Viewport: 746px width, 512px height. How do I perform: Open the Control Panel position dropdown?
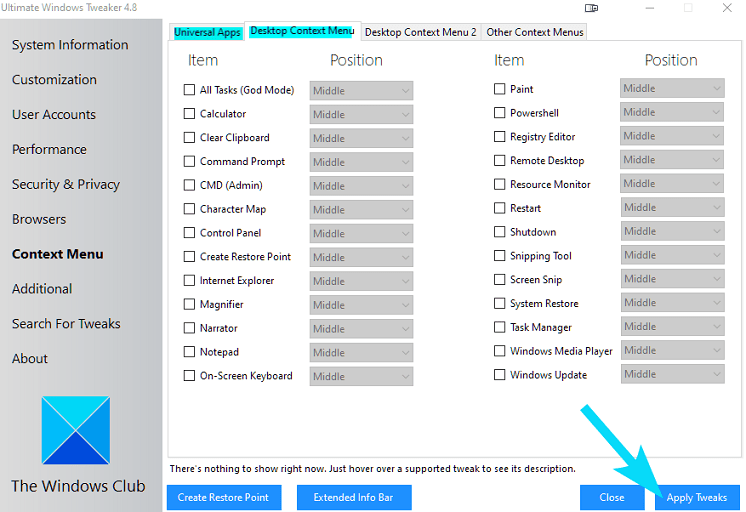[x=361, y=233]
